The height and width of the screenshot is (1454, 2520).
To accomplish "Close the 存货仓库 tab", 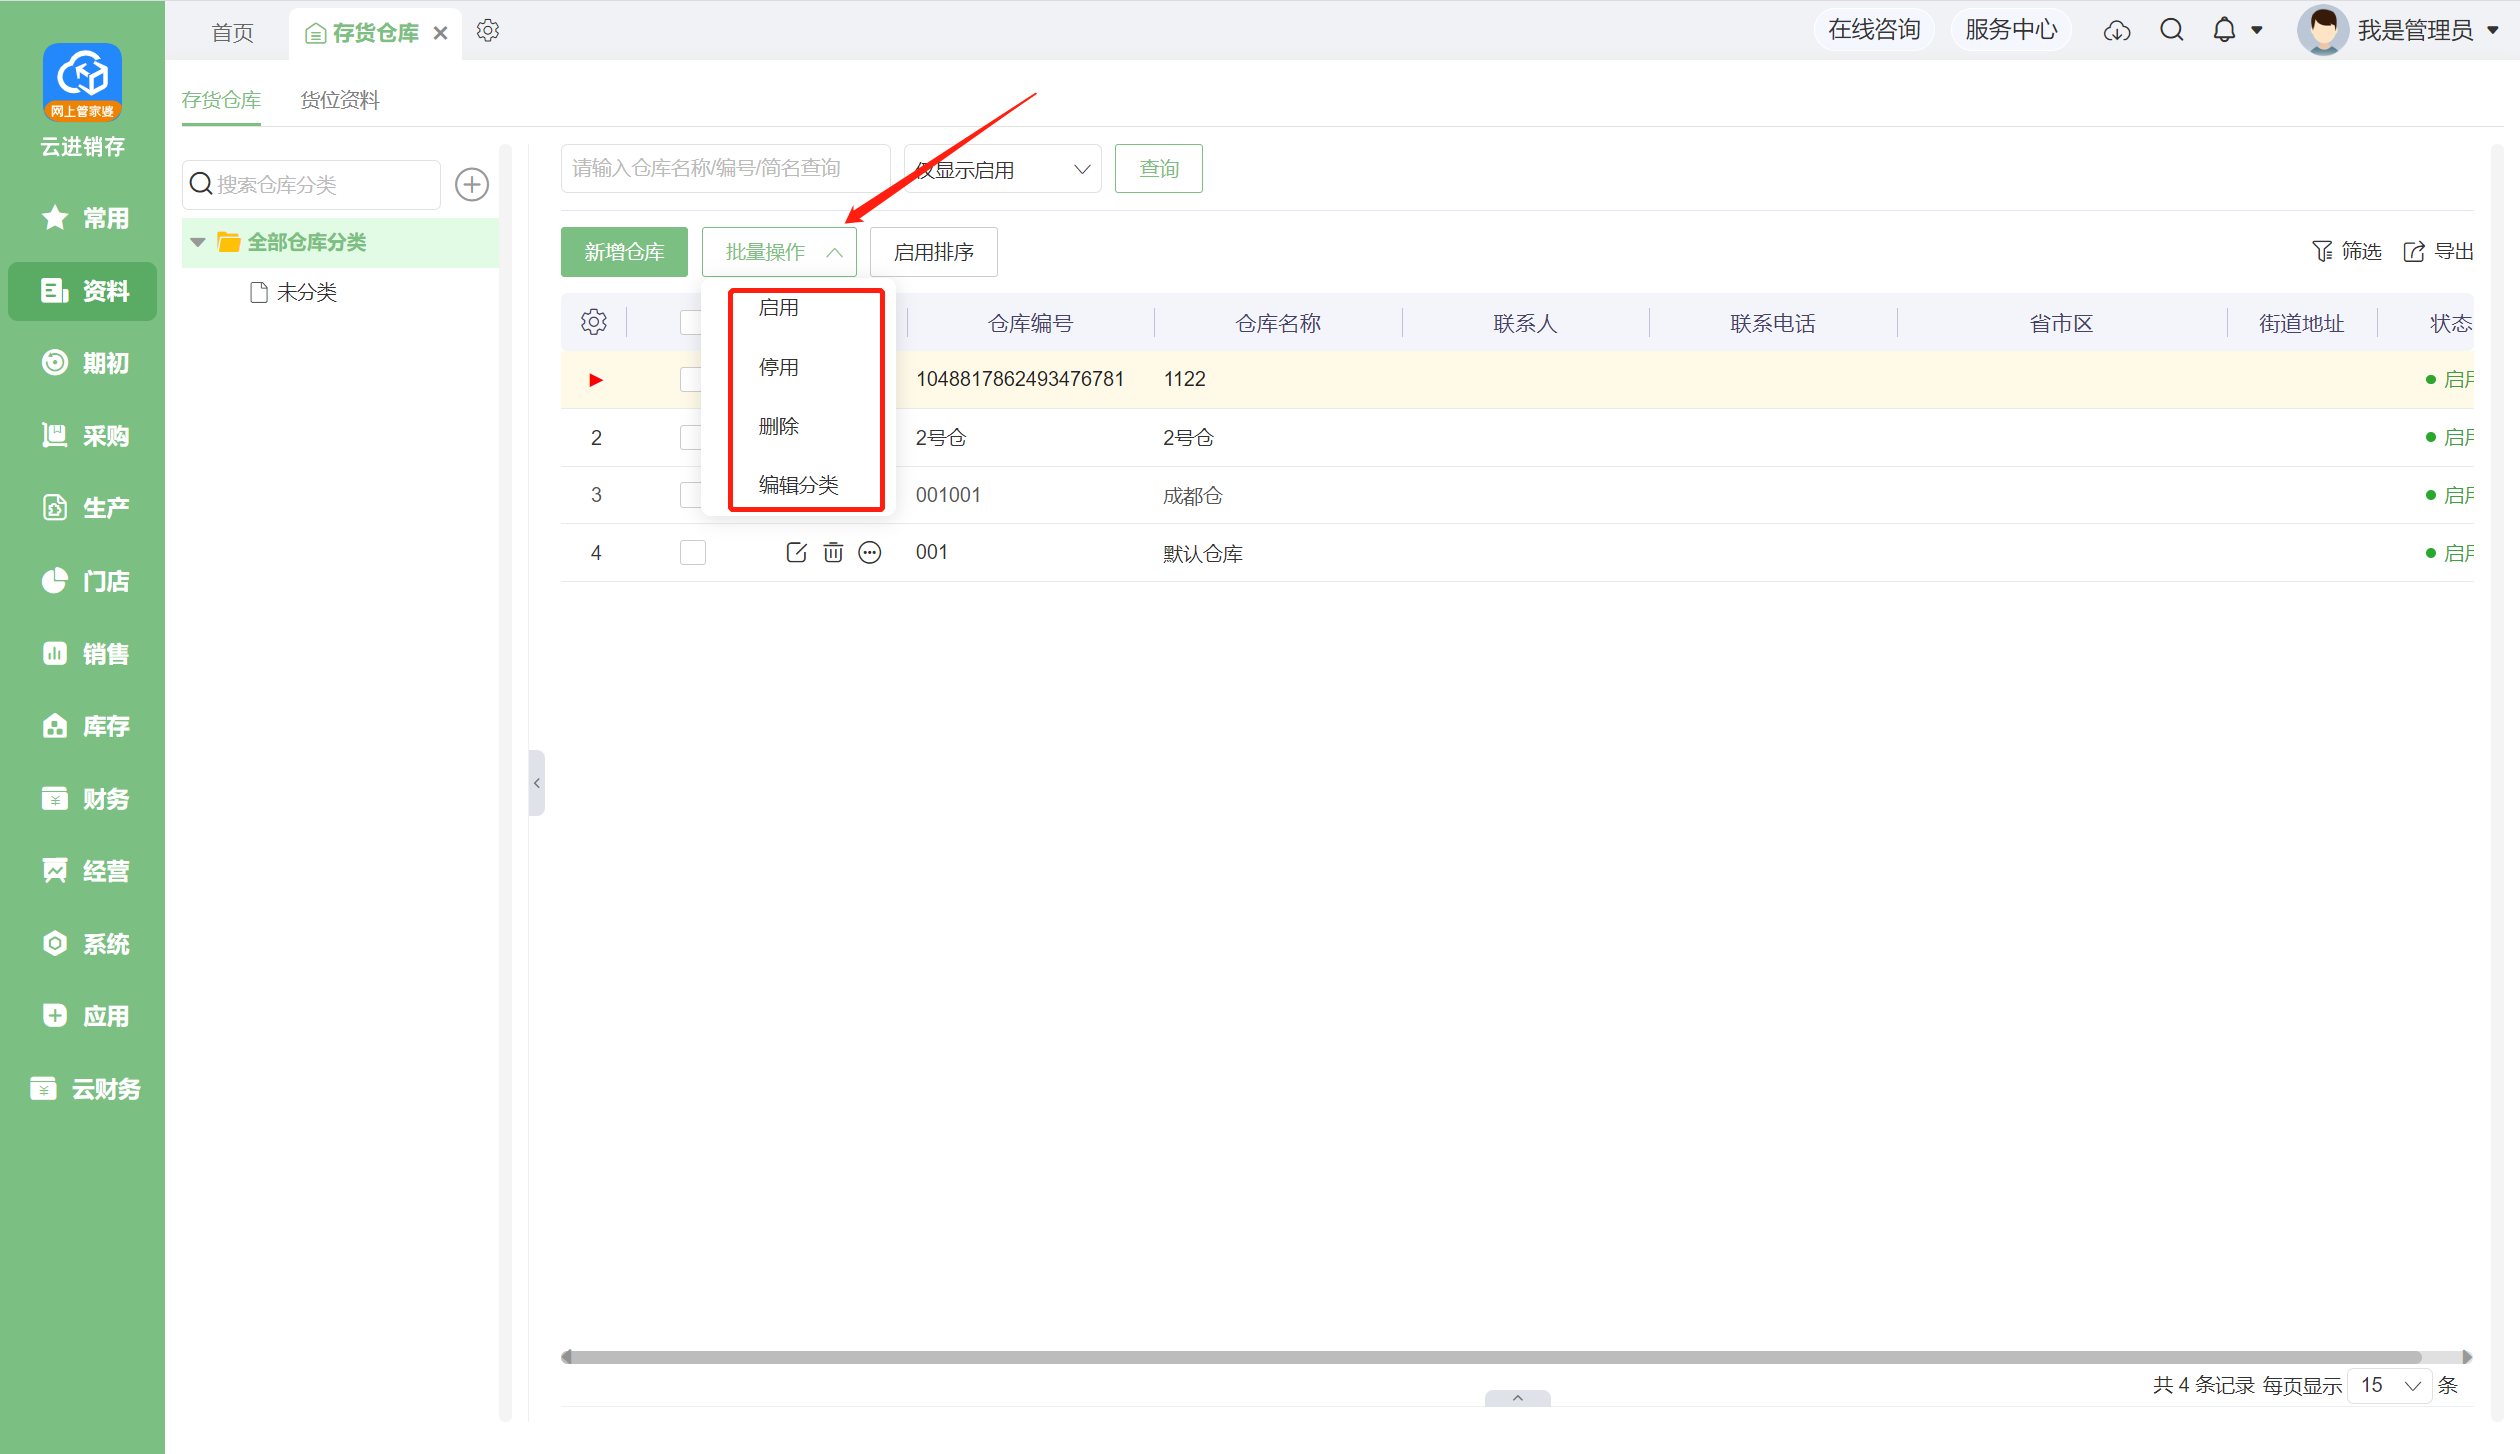I will (440, 33).
